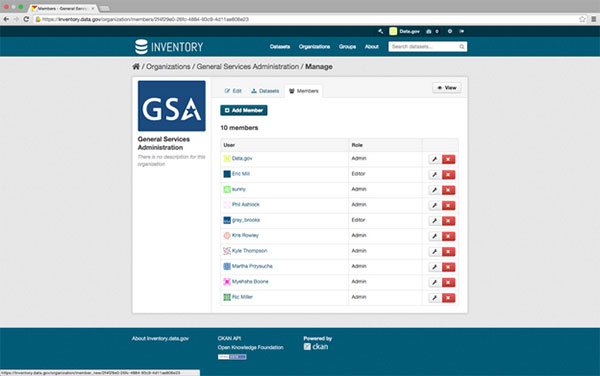
Task: Click browser reload button
Action: 26,19
